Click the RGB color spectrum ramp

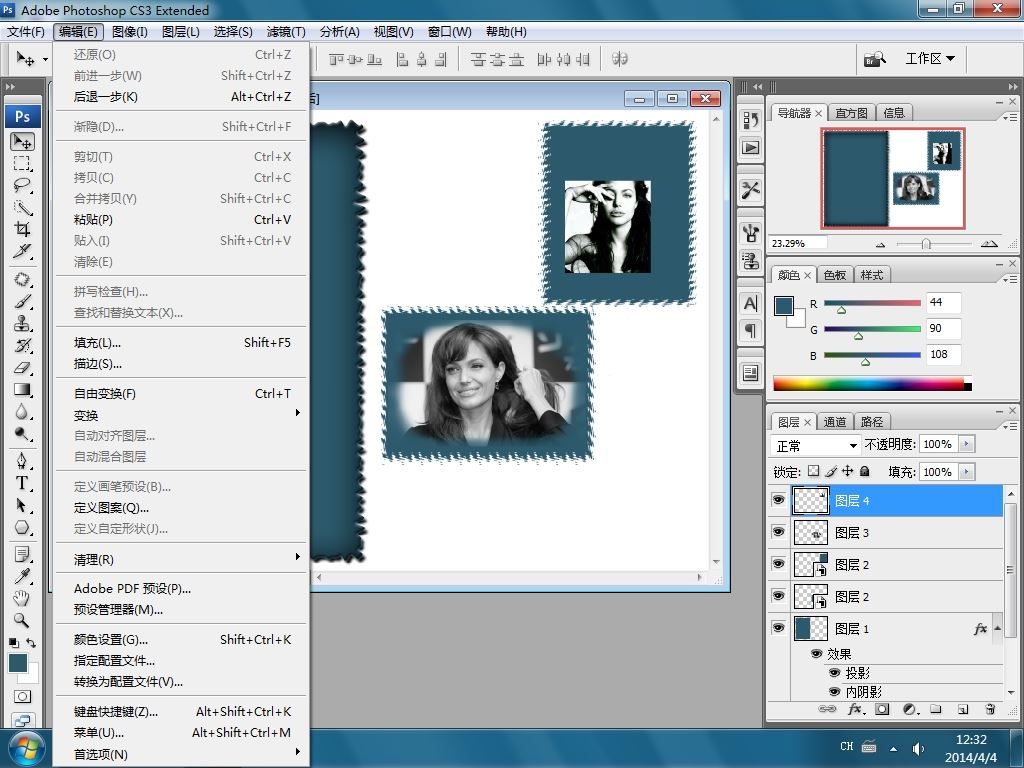tap(867, 384)
